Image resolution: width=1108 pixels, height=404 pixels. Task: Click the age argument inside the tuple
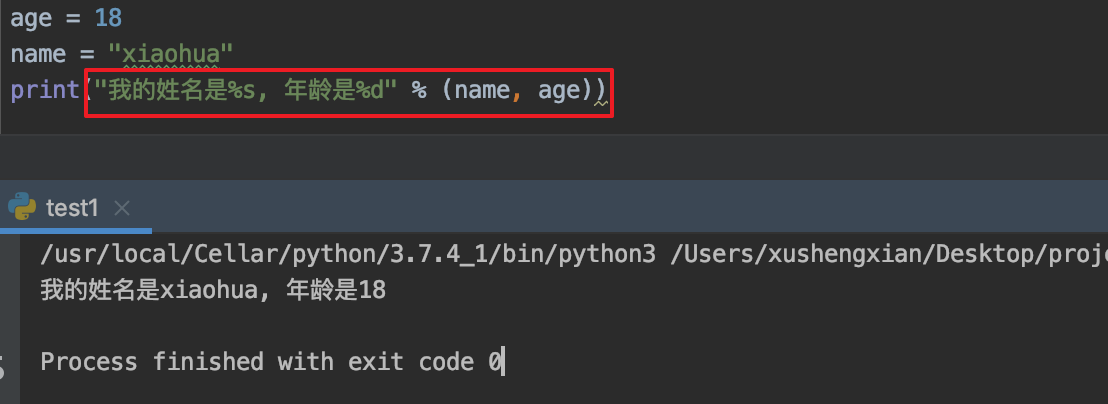558,90
